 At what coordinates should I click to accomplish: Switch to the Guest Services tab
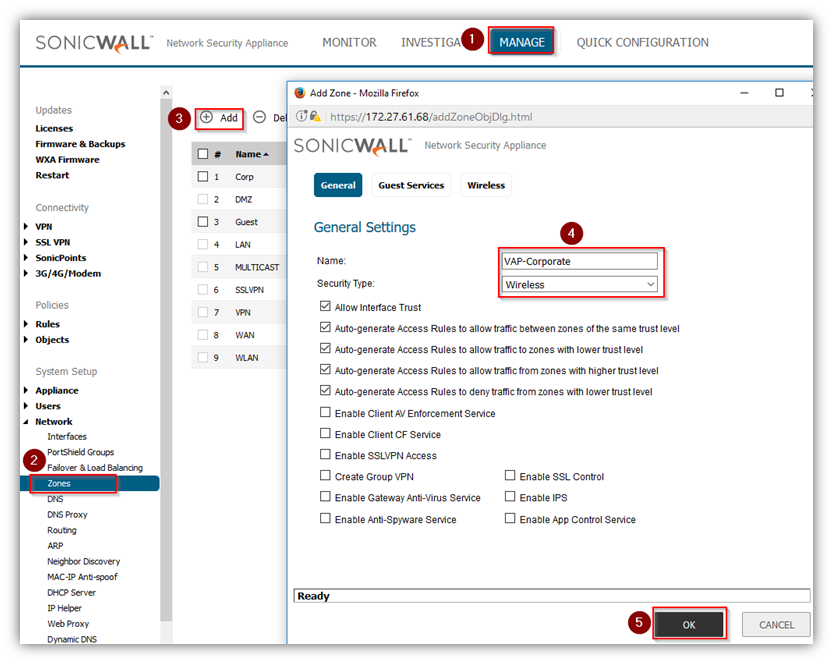point(411,185)
